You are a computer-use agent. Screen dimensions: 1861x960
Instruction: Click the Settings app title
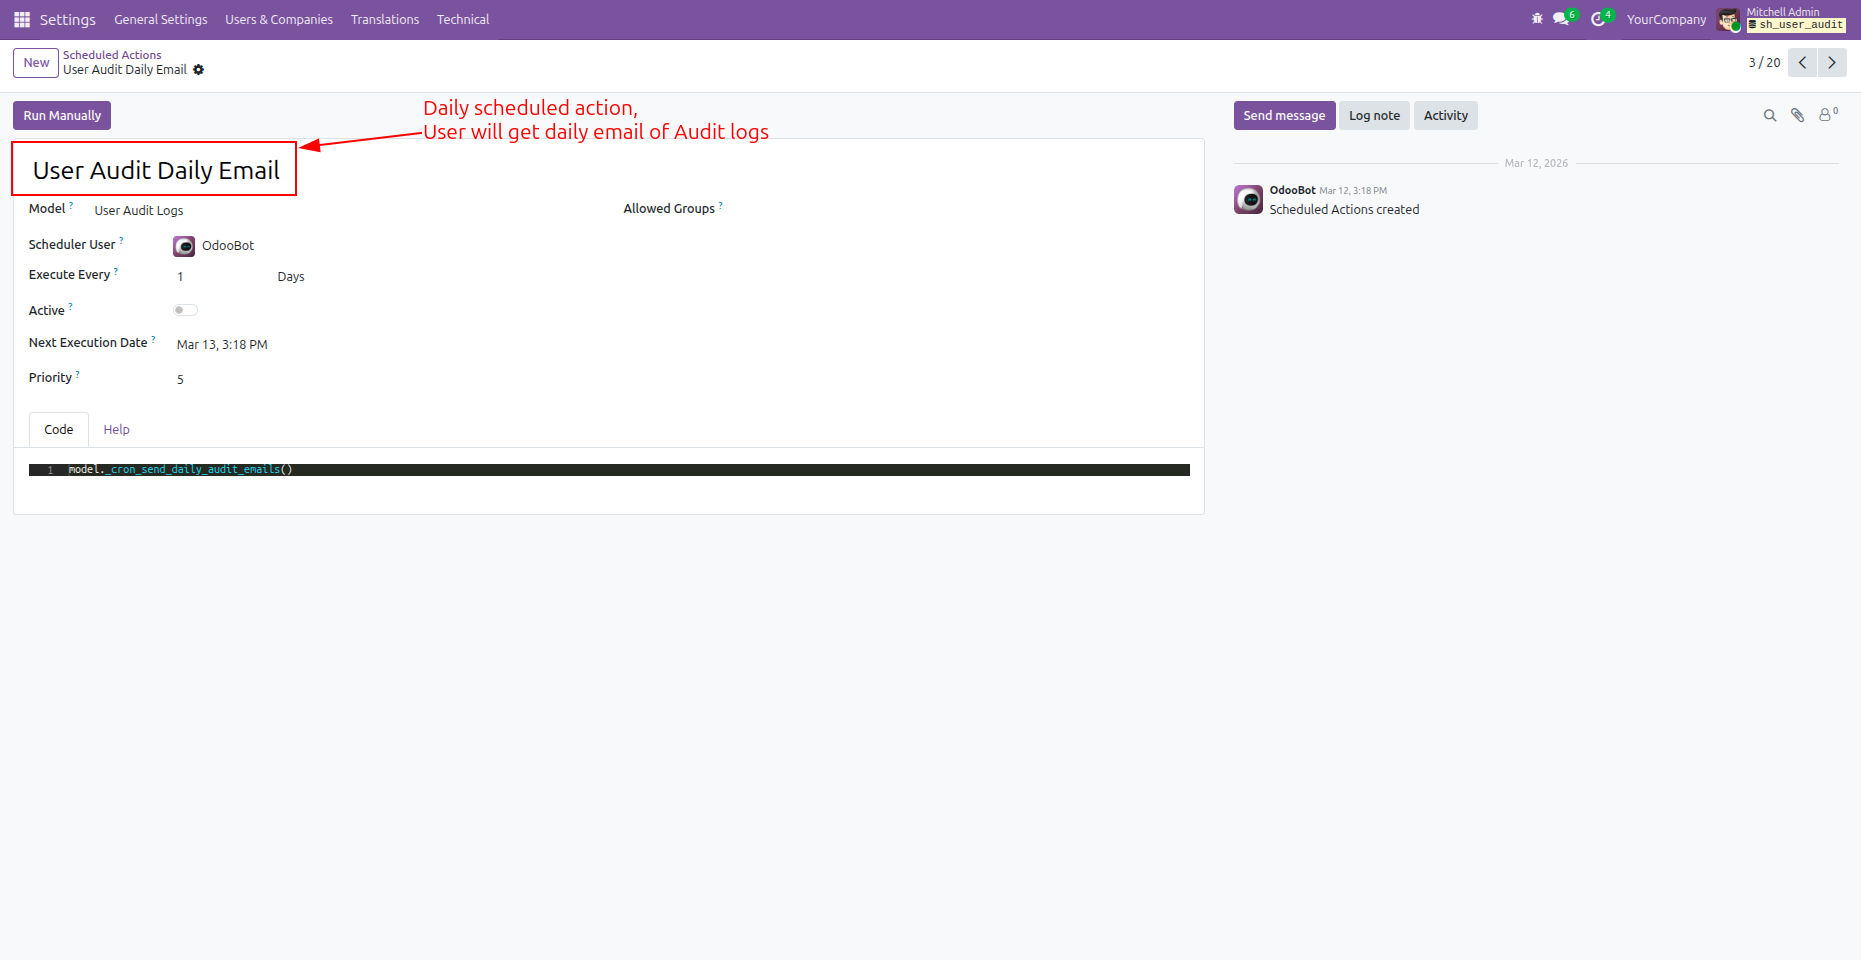[68, 20]
